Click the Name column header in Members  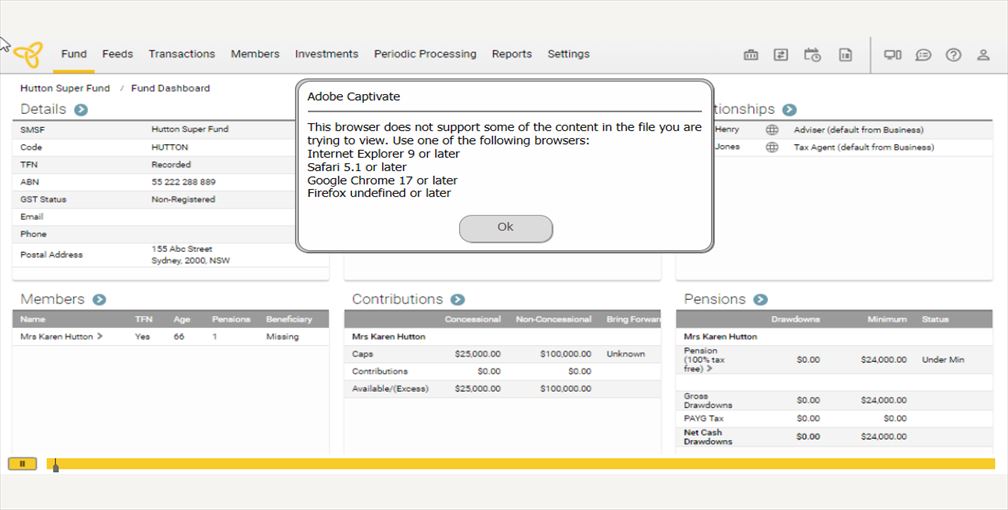click(x=33, y=319)
